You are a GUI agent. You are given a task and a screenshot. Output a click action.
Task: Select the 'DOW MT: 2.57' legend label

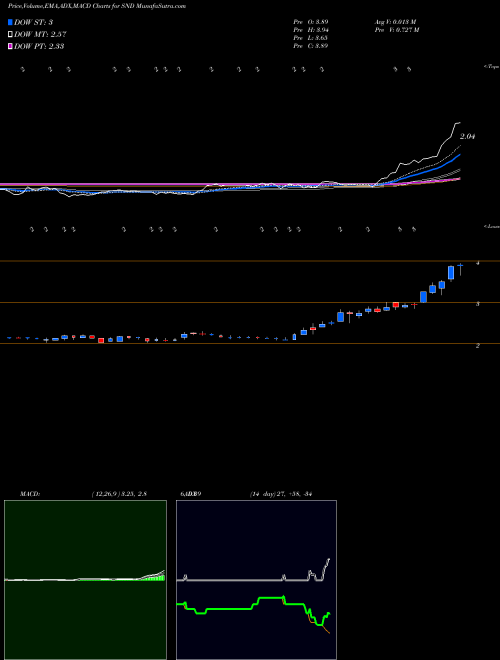pyautogui.click(x=40, y=35)
